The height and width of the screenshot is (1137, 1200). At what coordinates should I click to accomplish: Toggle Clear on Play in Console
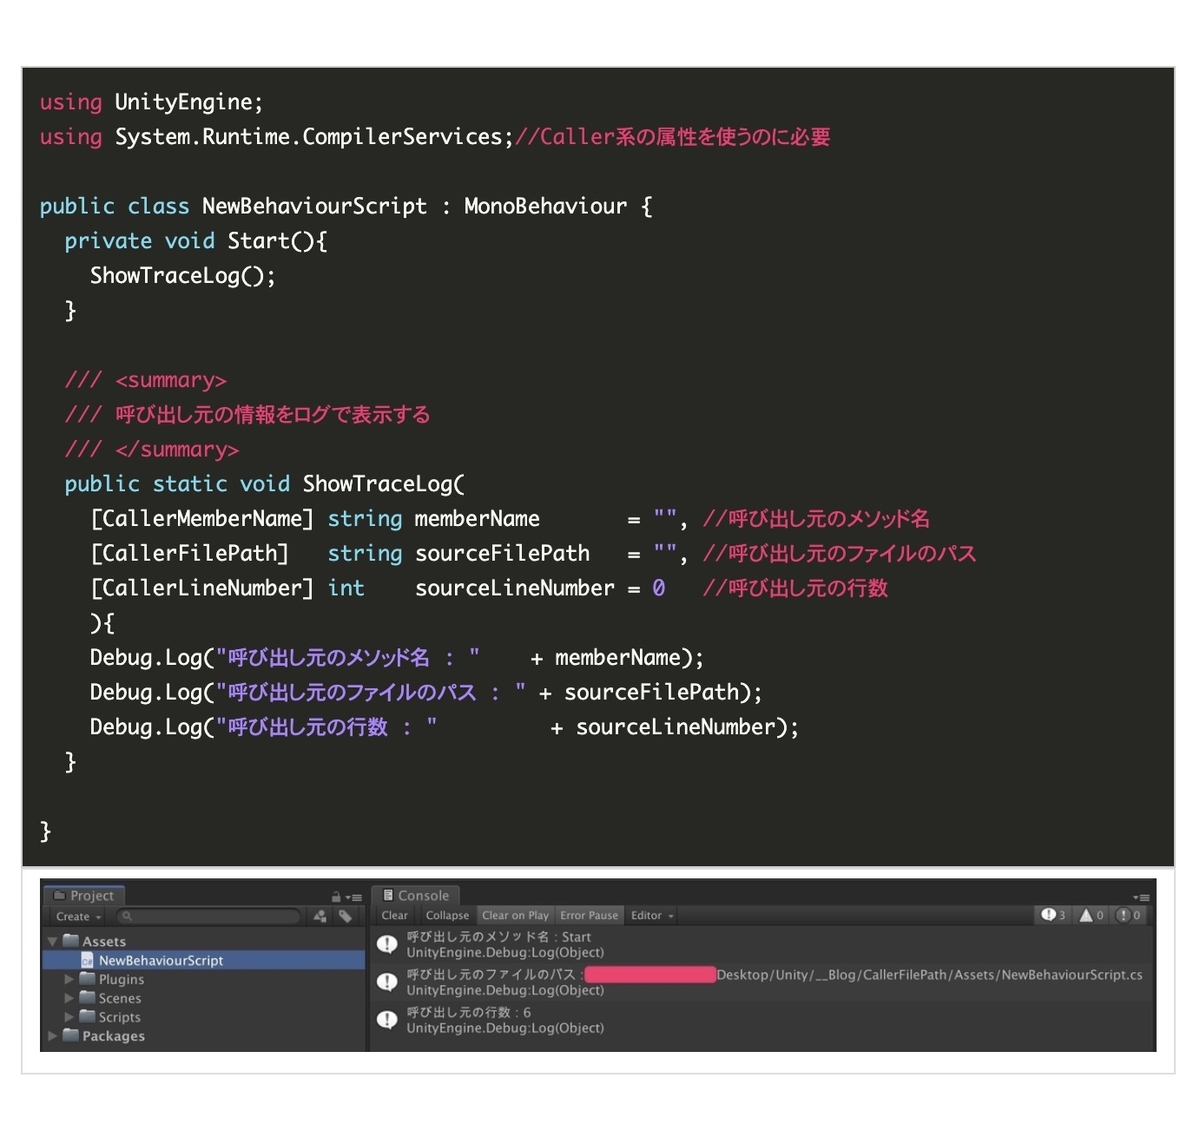(515, 915)
